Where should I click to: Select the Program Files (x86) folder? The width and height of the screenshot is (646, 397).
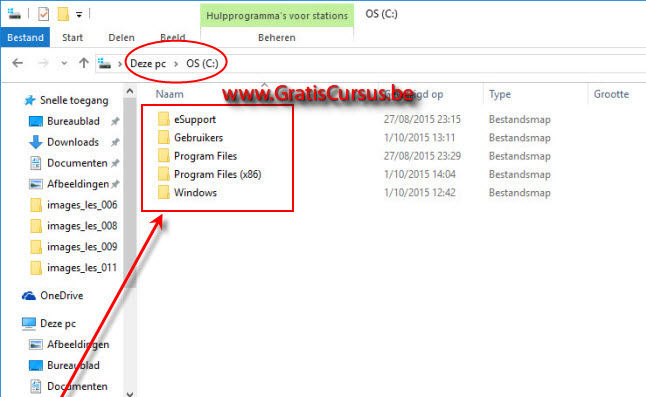coord(218,174)
